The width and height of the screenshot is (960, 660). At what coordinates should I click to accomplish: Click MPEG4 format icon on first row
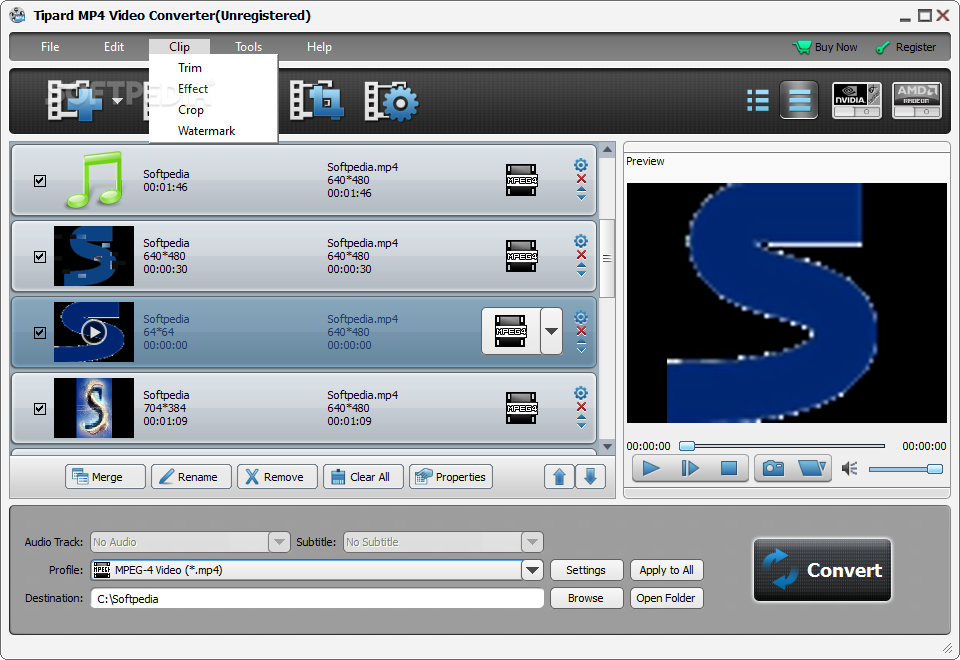521,180
